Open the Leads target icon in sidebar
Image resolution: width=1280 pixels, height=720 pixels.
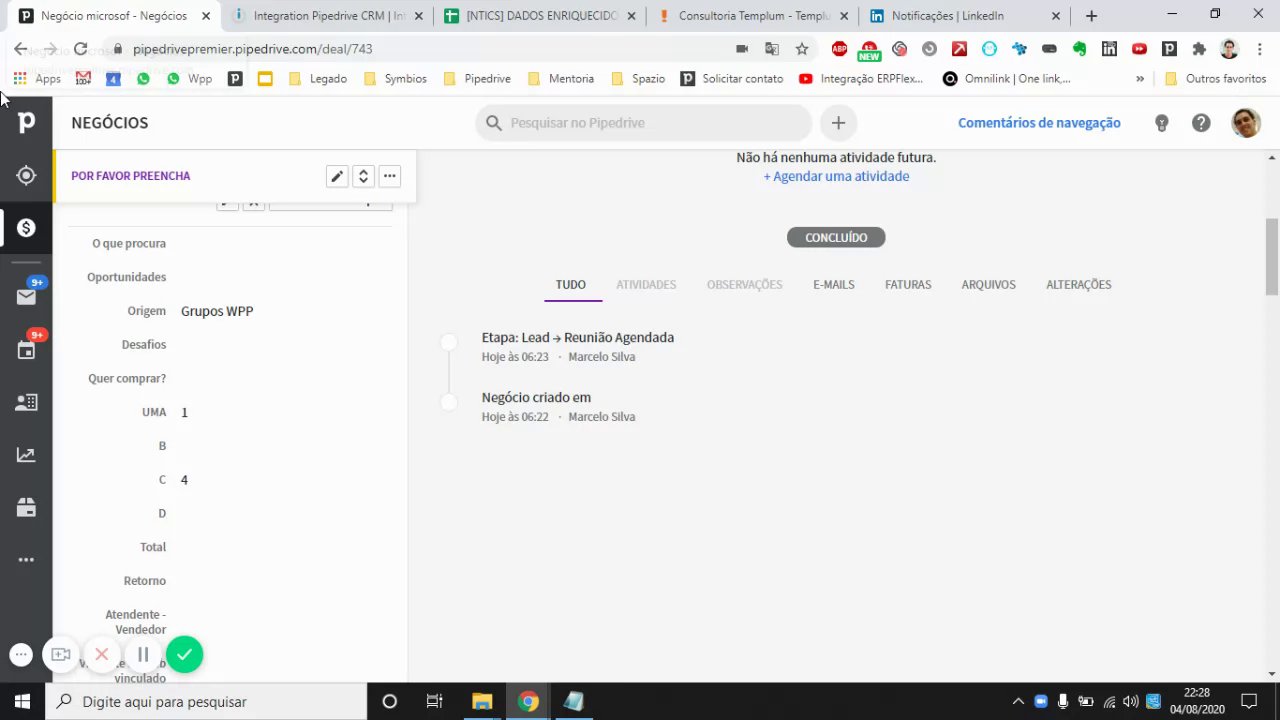pyautogui.click(x=26, y=176)
